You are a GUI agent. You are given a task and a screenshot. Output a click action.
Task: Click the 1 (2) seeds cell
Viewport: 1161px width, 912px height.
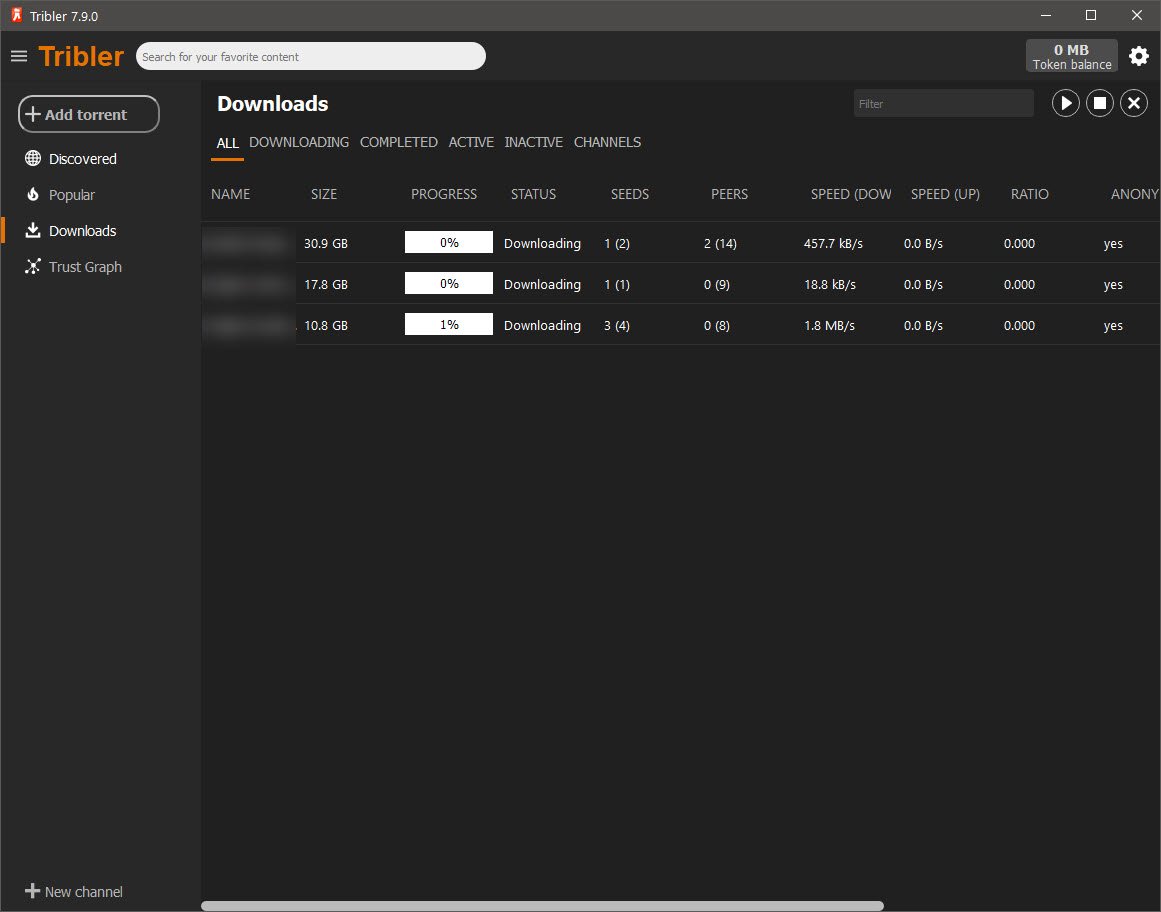pyautogui.click(x=617, y=244)
